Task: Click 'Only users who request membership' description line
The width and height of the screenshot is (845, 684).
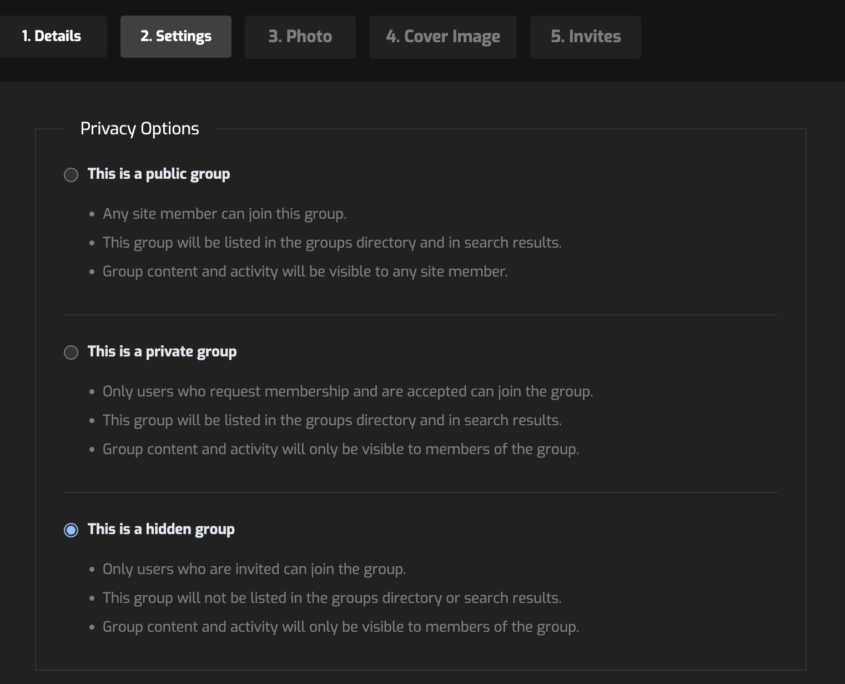Action: pos(347,391)
